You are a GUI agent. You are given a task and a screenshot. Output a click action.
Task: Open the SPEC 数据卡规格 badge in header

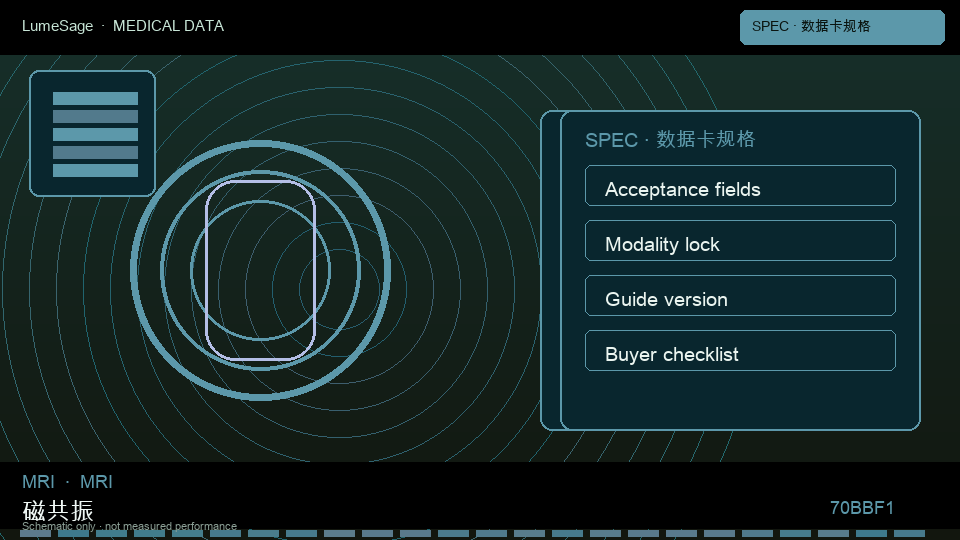pos(842,27)
